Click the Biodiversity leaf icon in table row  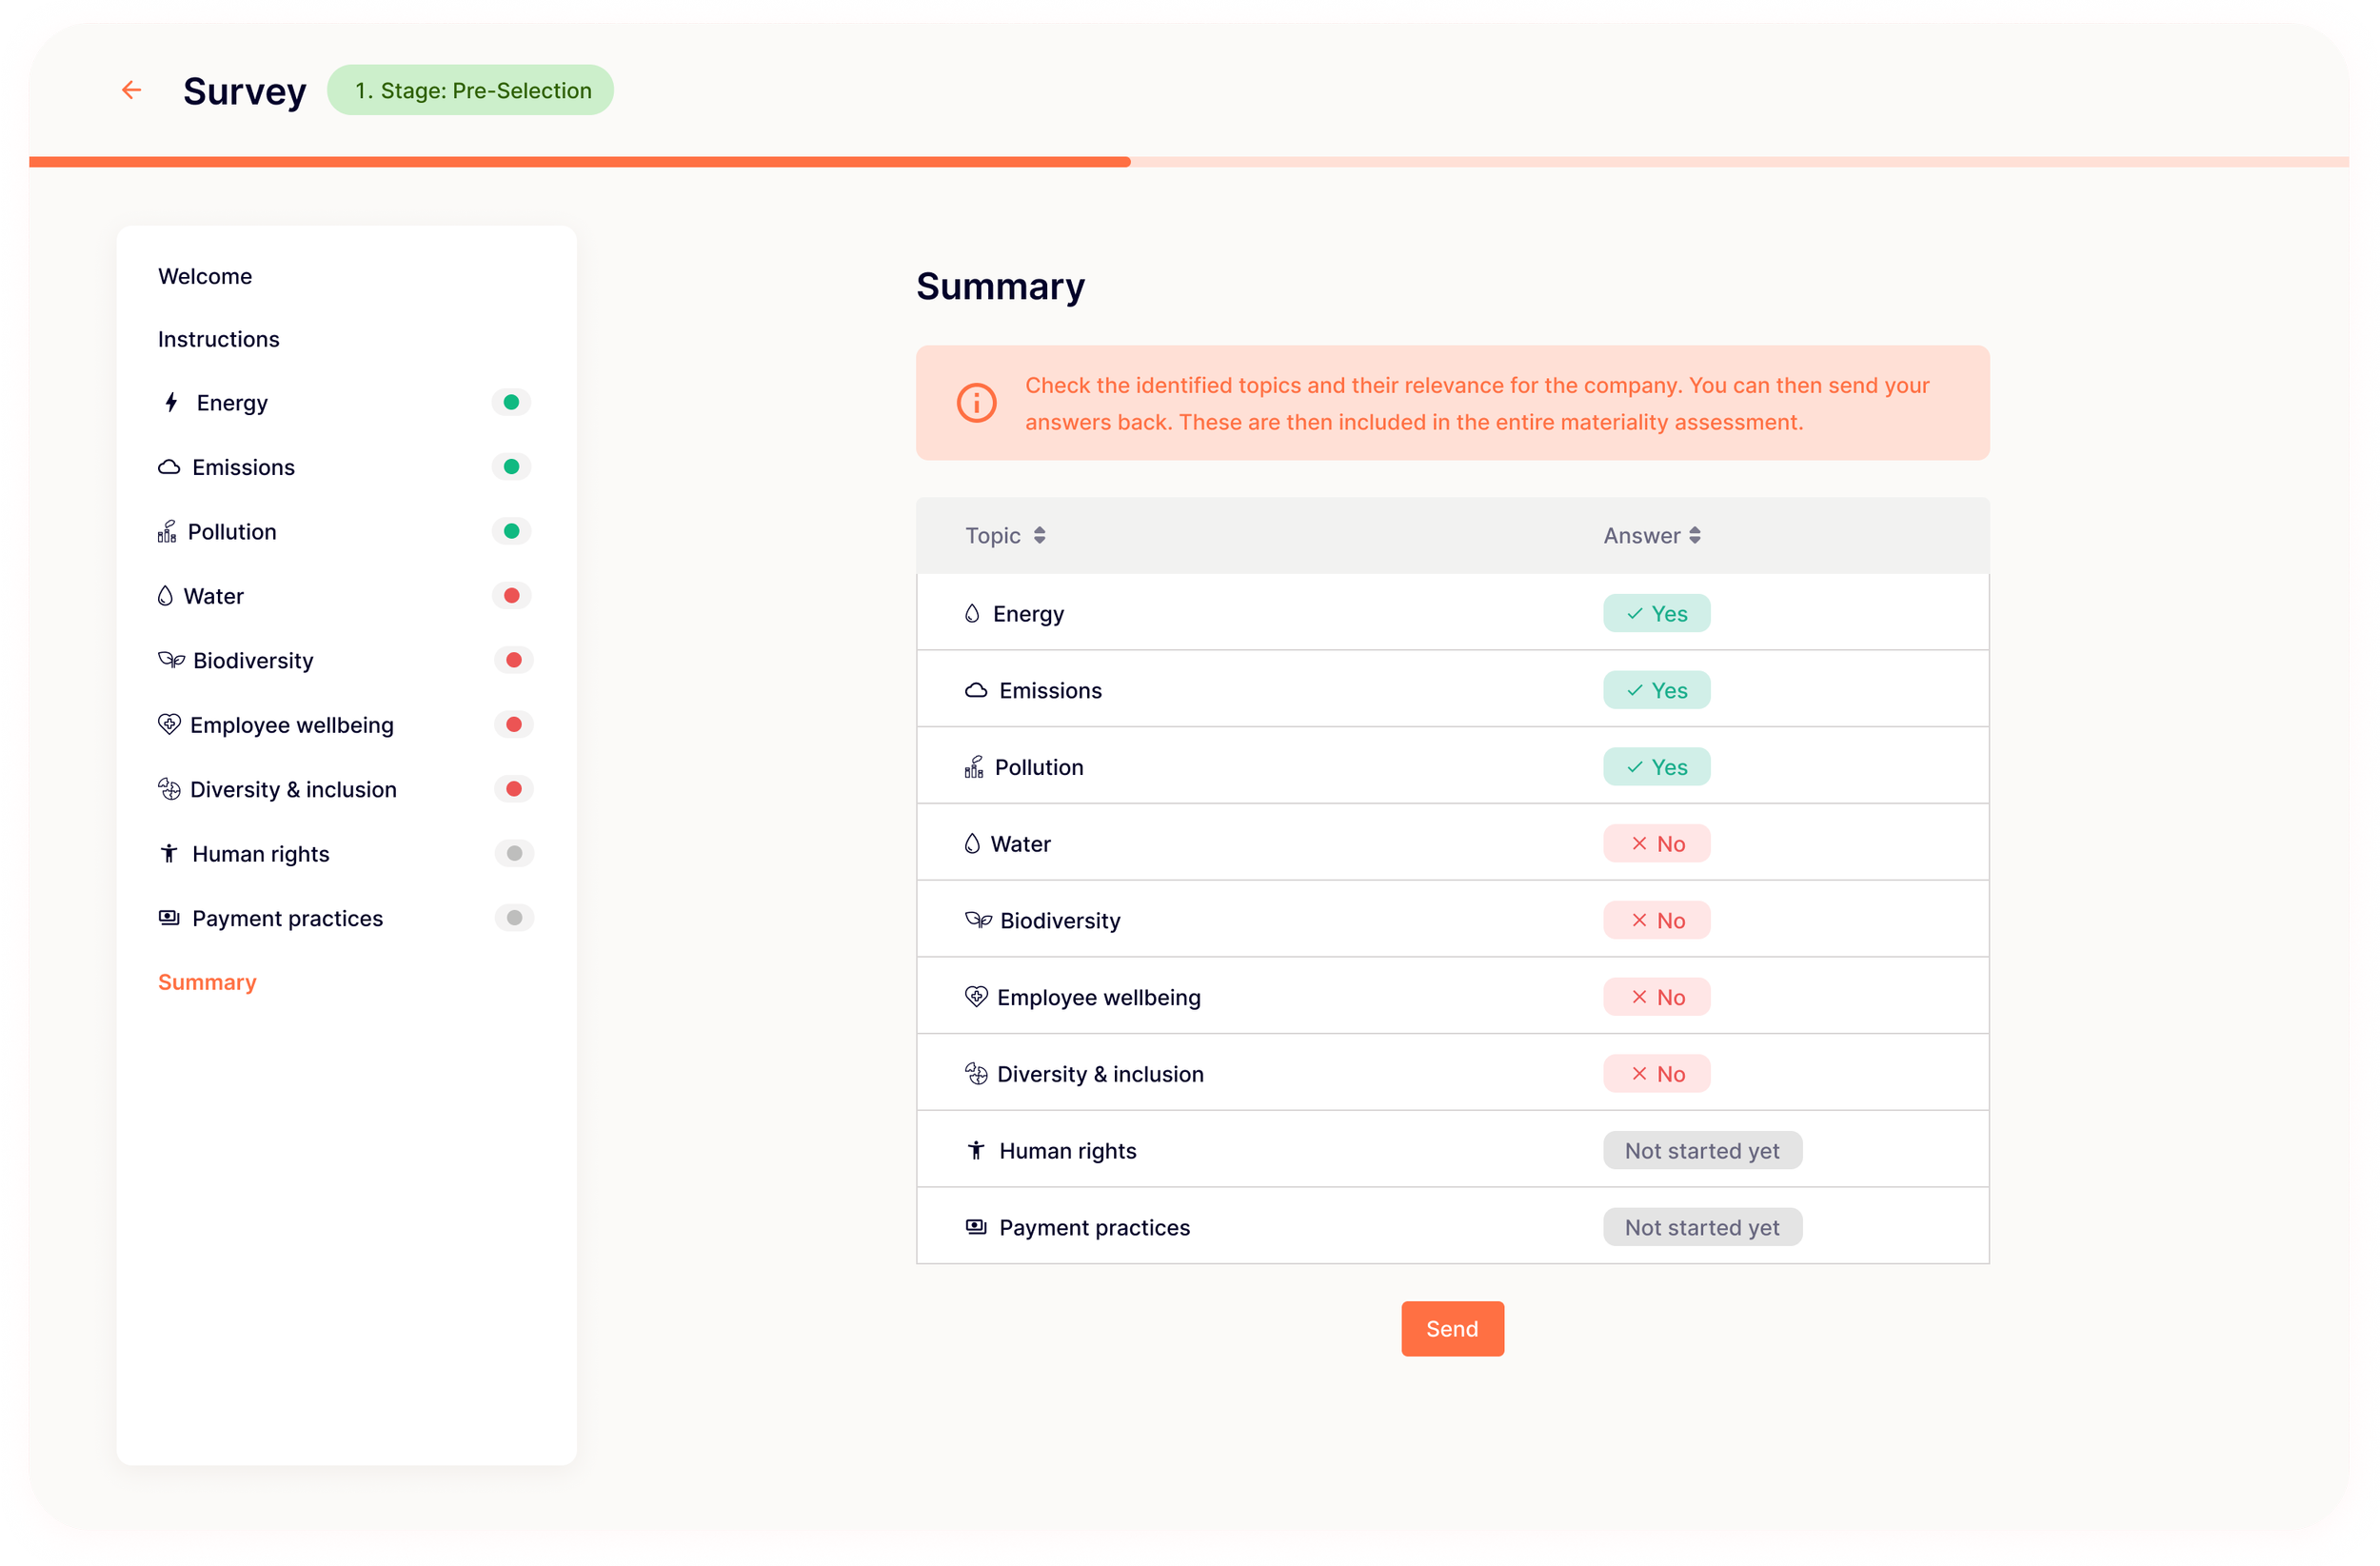(x=977, y=920)
